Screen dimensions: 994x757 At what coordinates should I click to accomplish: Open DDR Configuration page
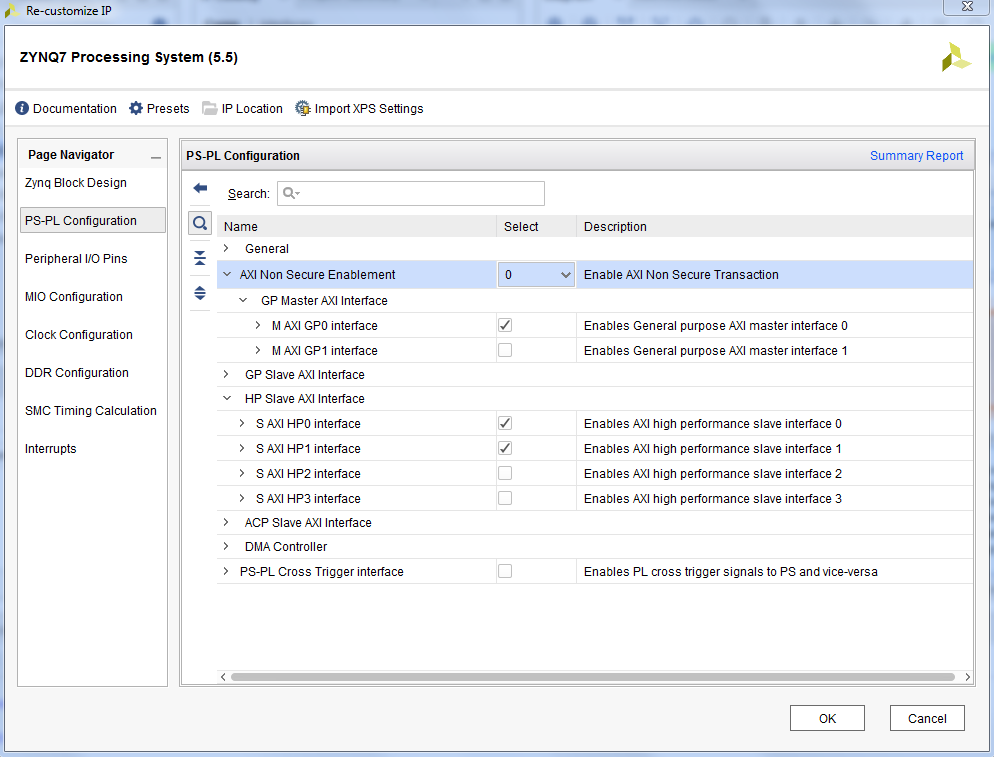point(77,373)
